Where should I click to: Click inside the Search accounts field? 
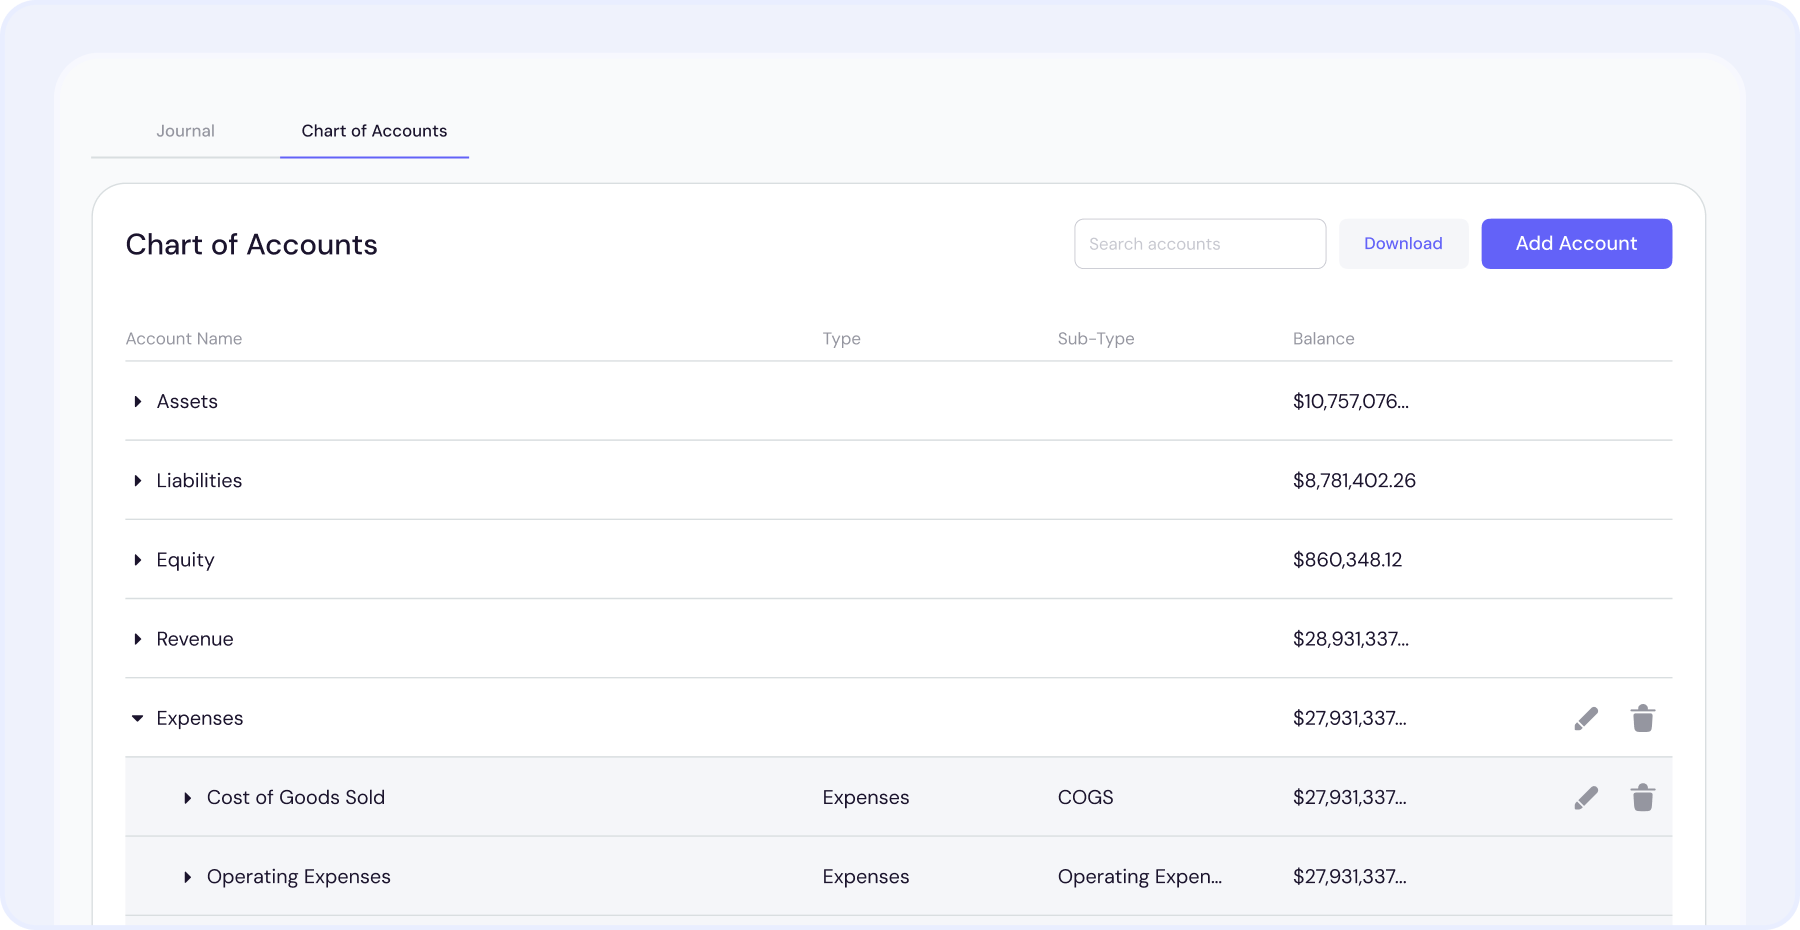(1199, 243)
